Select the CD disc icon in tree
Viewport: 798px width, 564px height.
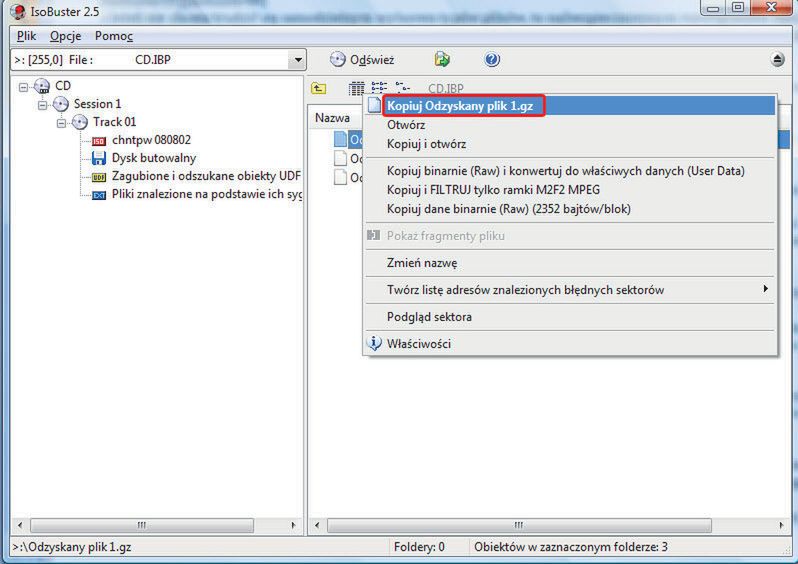(42, 86)
